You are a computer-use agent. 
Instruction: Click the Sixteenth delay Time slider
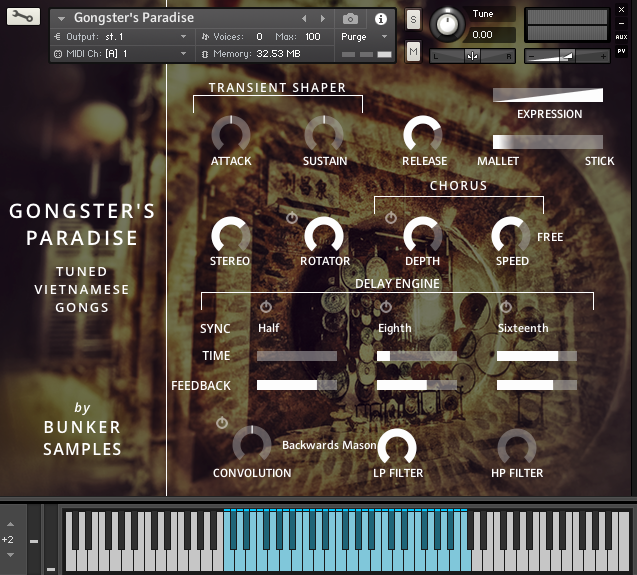click(x=536, y=356)
